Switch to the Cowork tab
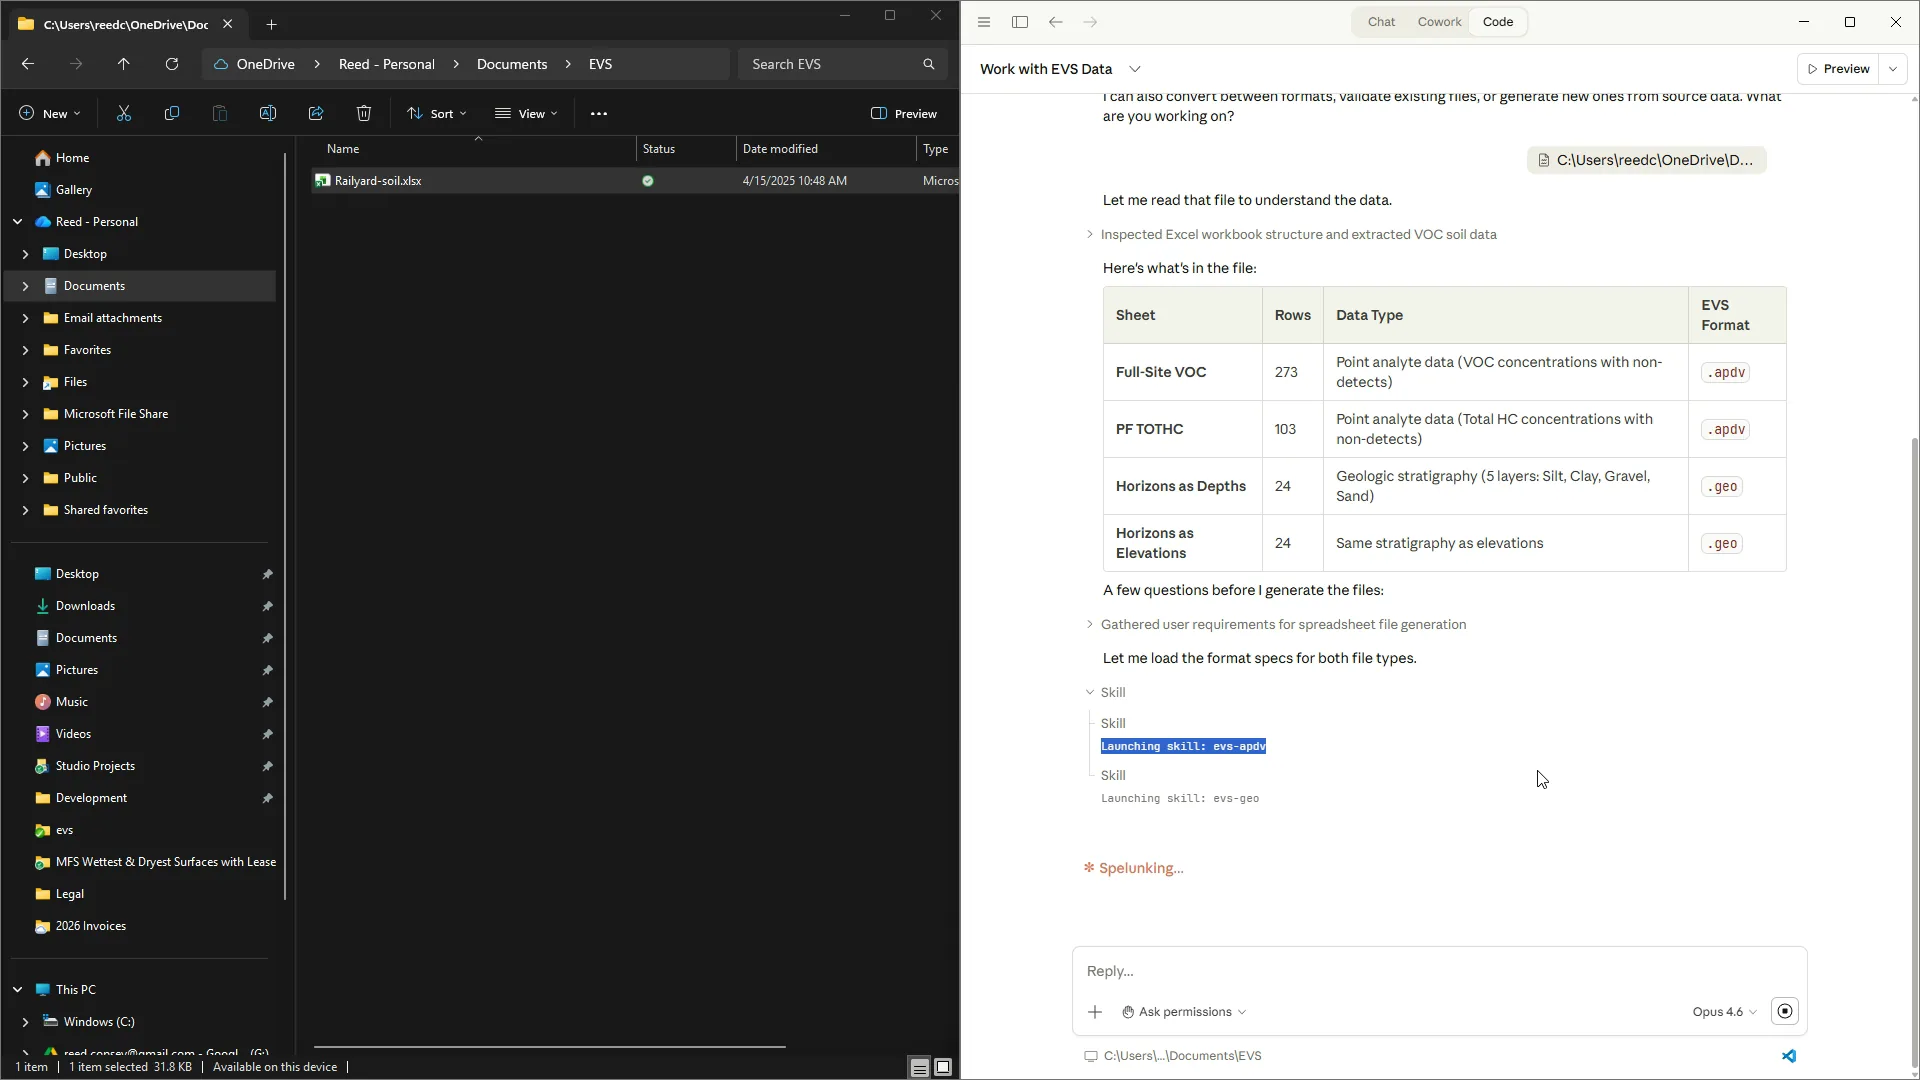This screenshot has width=1920, height=1080. click(x=1439, y=22)
